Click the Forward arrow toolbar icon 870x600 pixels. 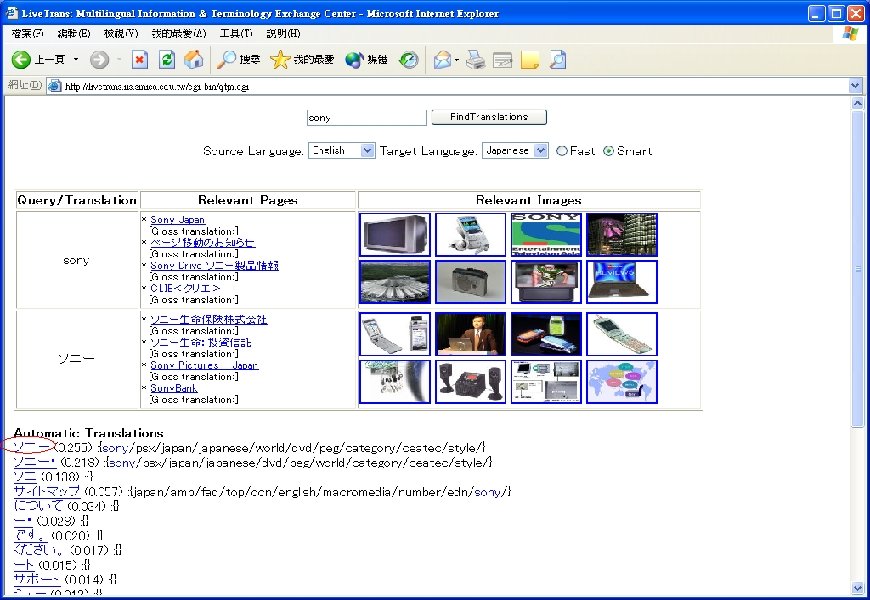click(99, 59)
